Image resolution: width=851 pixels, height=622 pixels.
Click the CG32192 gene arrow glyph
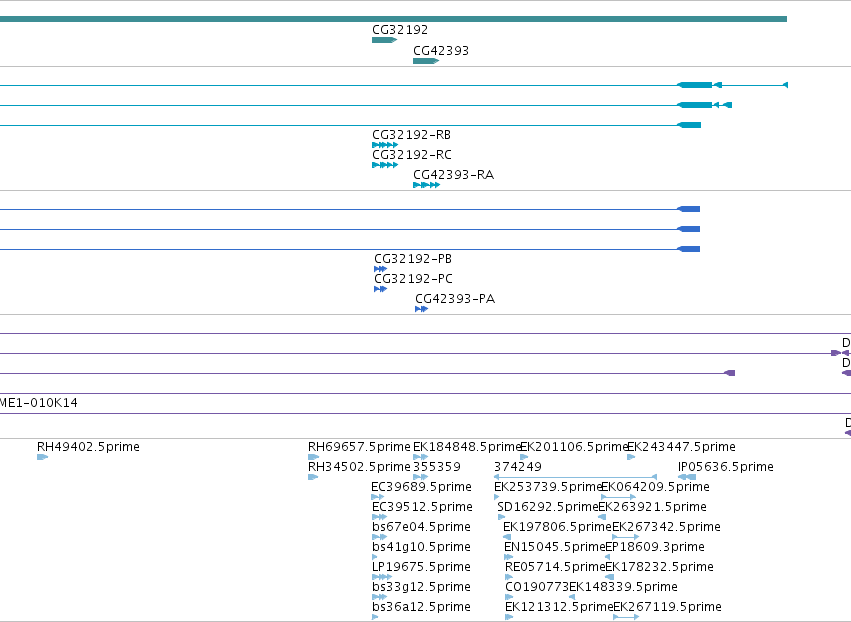[x=384, y=40]
